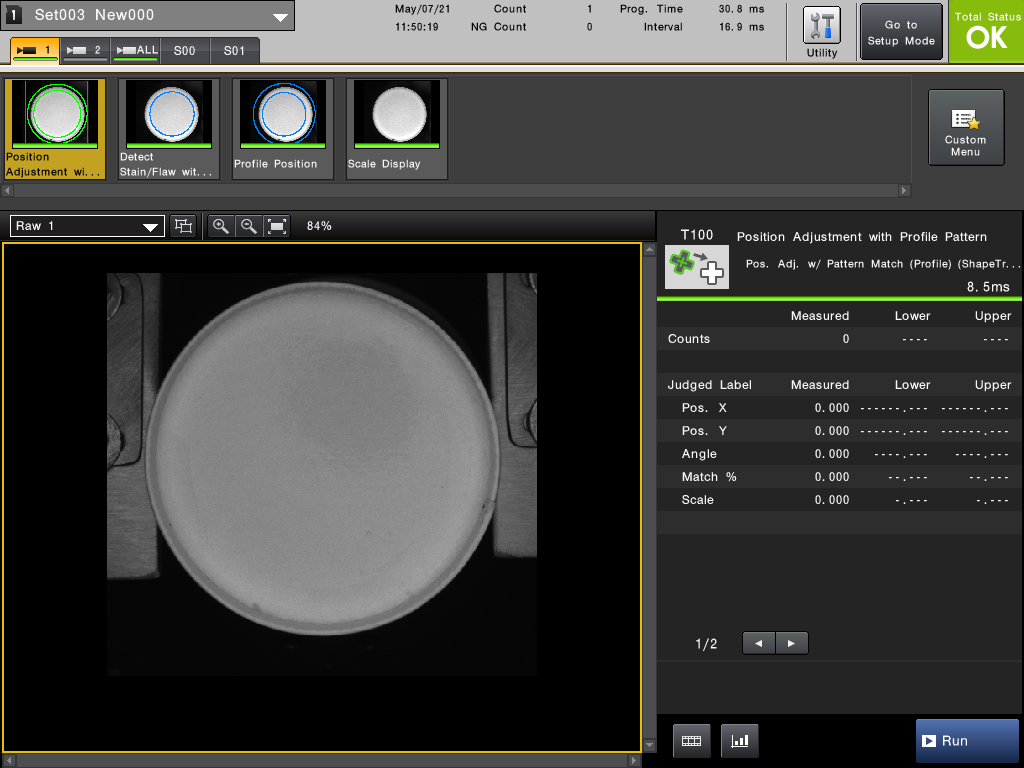This screenshot has height=768, width=1024.
Task: Switch to the S01 tab
Action: (234, 51)
